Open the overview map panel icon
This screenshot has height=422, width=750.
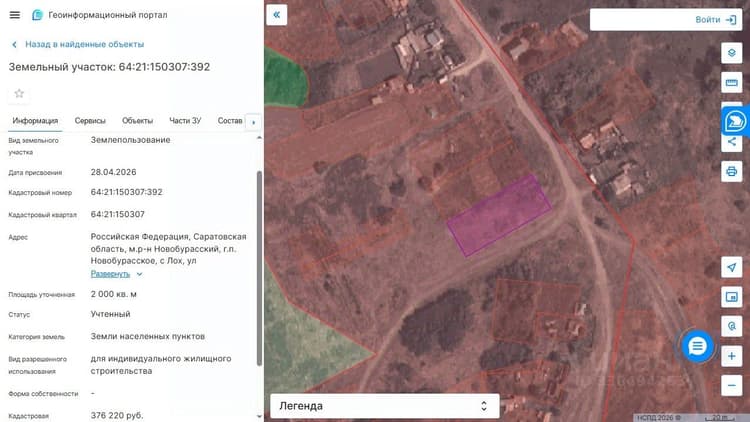click(731, 297)
